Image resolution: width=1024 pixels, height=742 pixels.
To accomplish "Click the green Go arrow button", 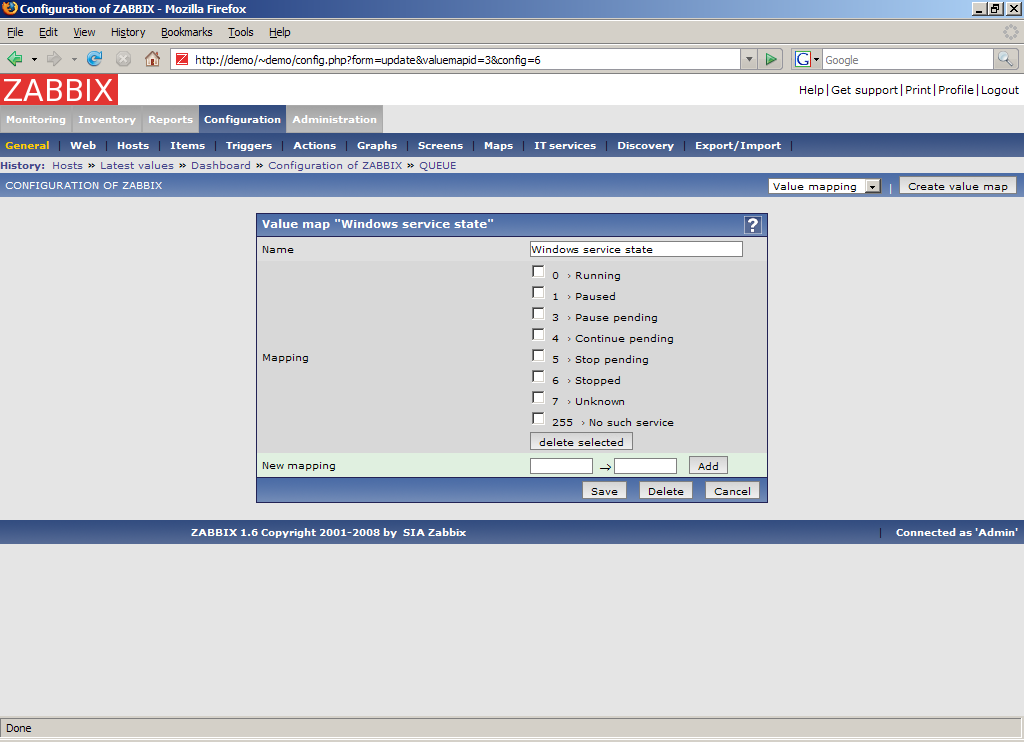I will [771, 59].
